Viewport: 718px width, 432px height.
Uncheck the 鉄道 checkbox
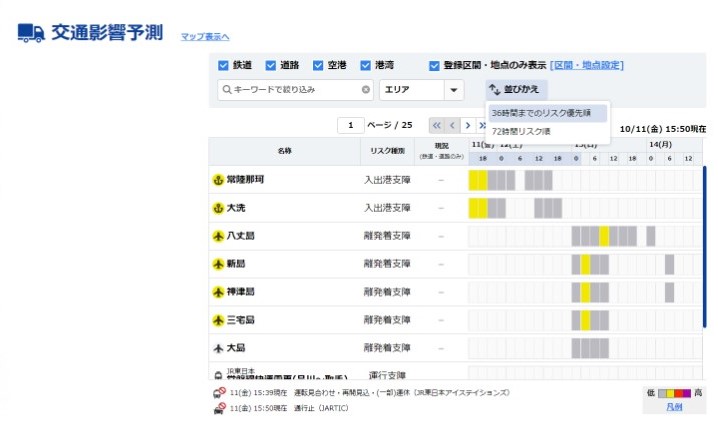click(223, 66)
